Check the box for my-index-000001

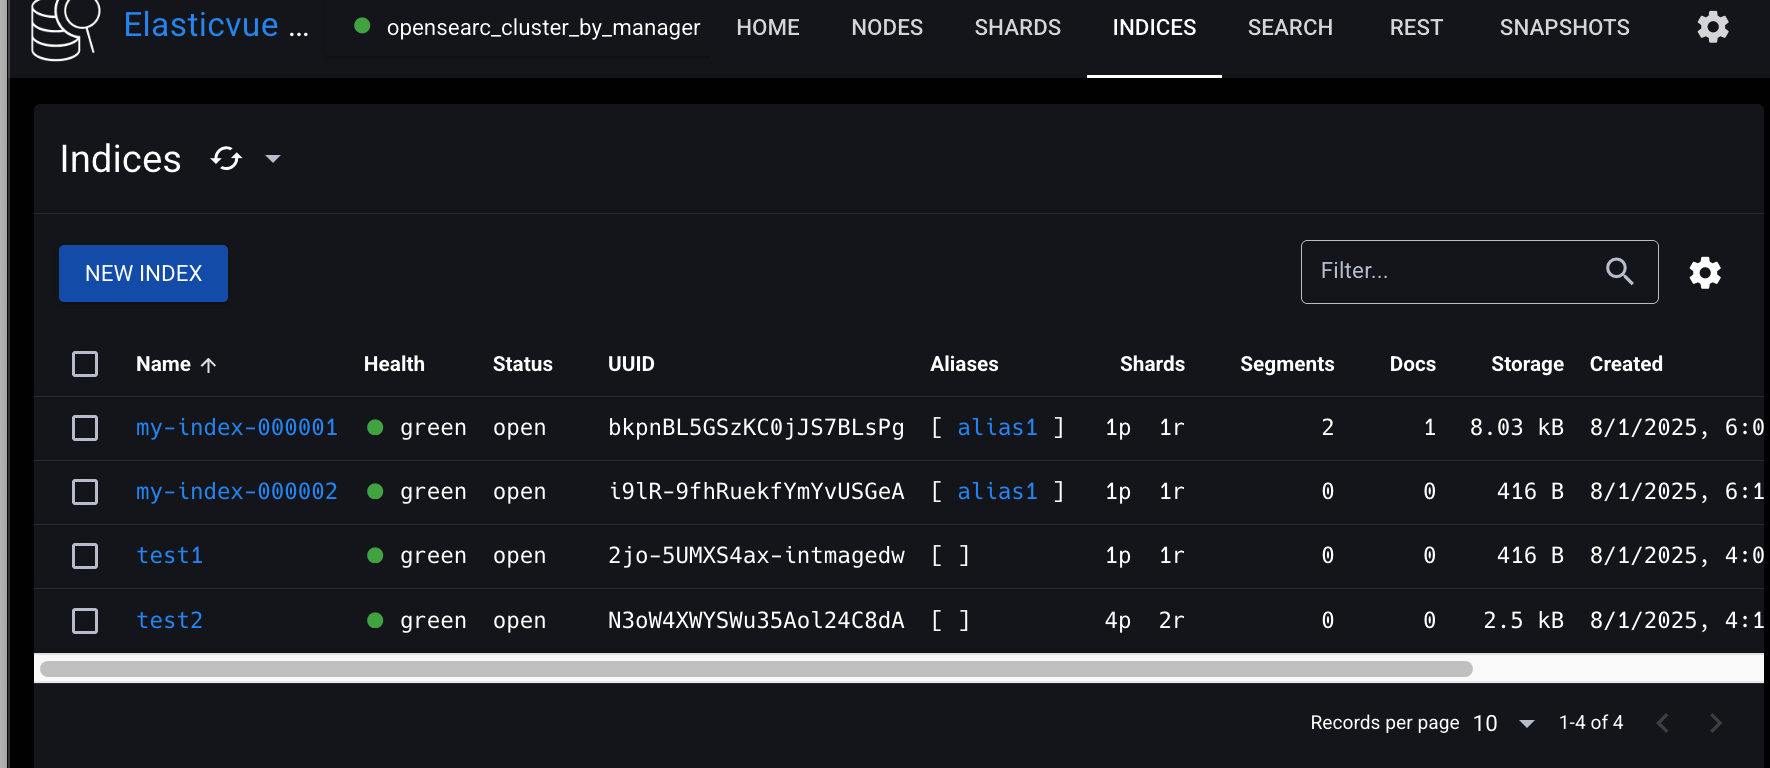[x=85, y=428]
